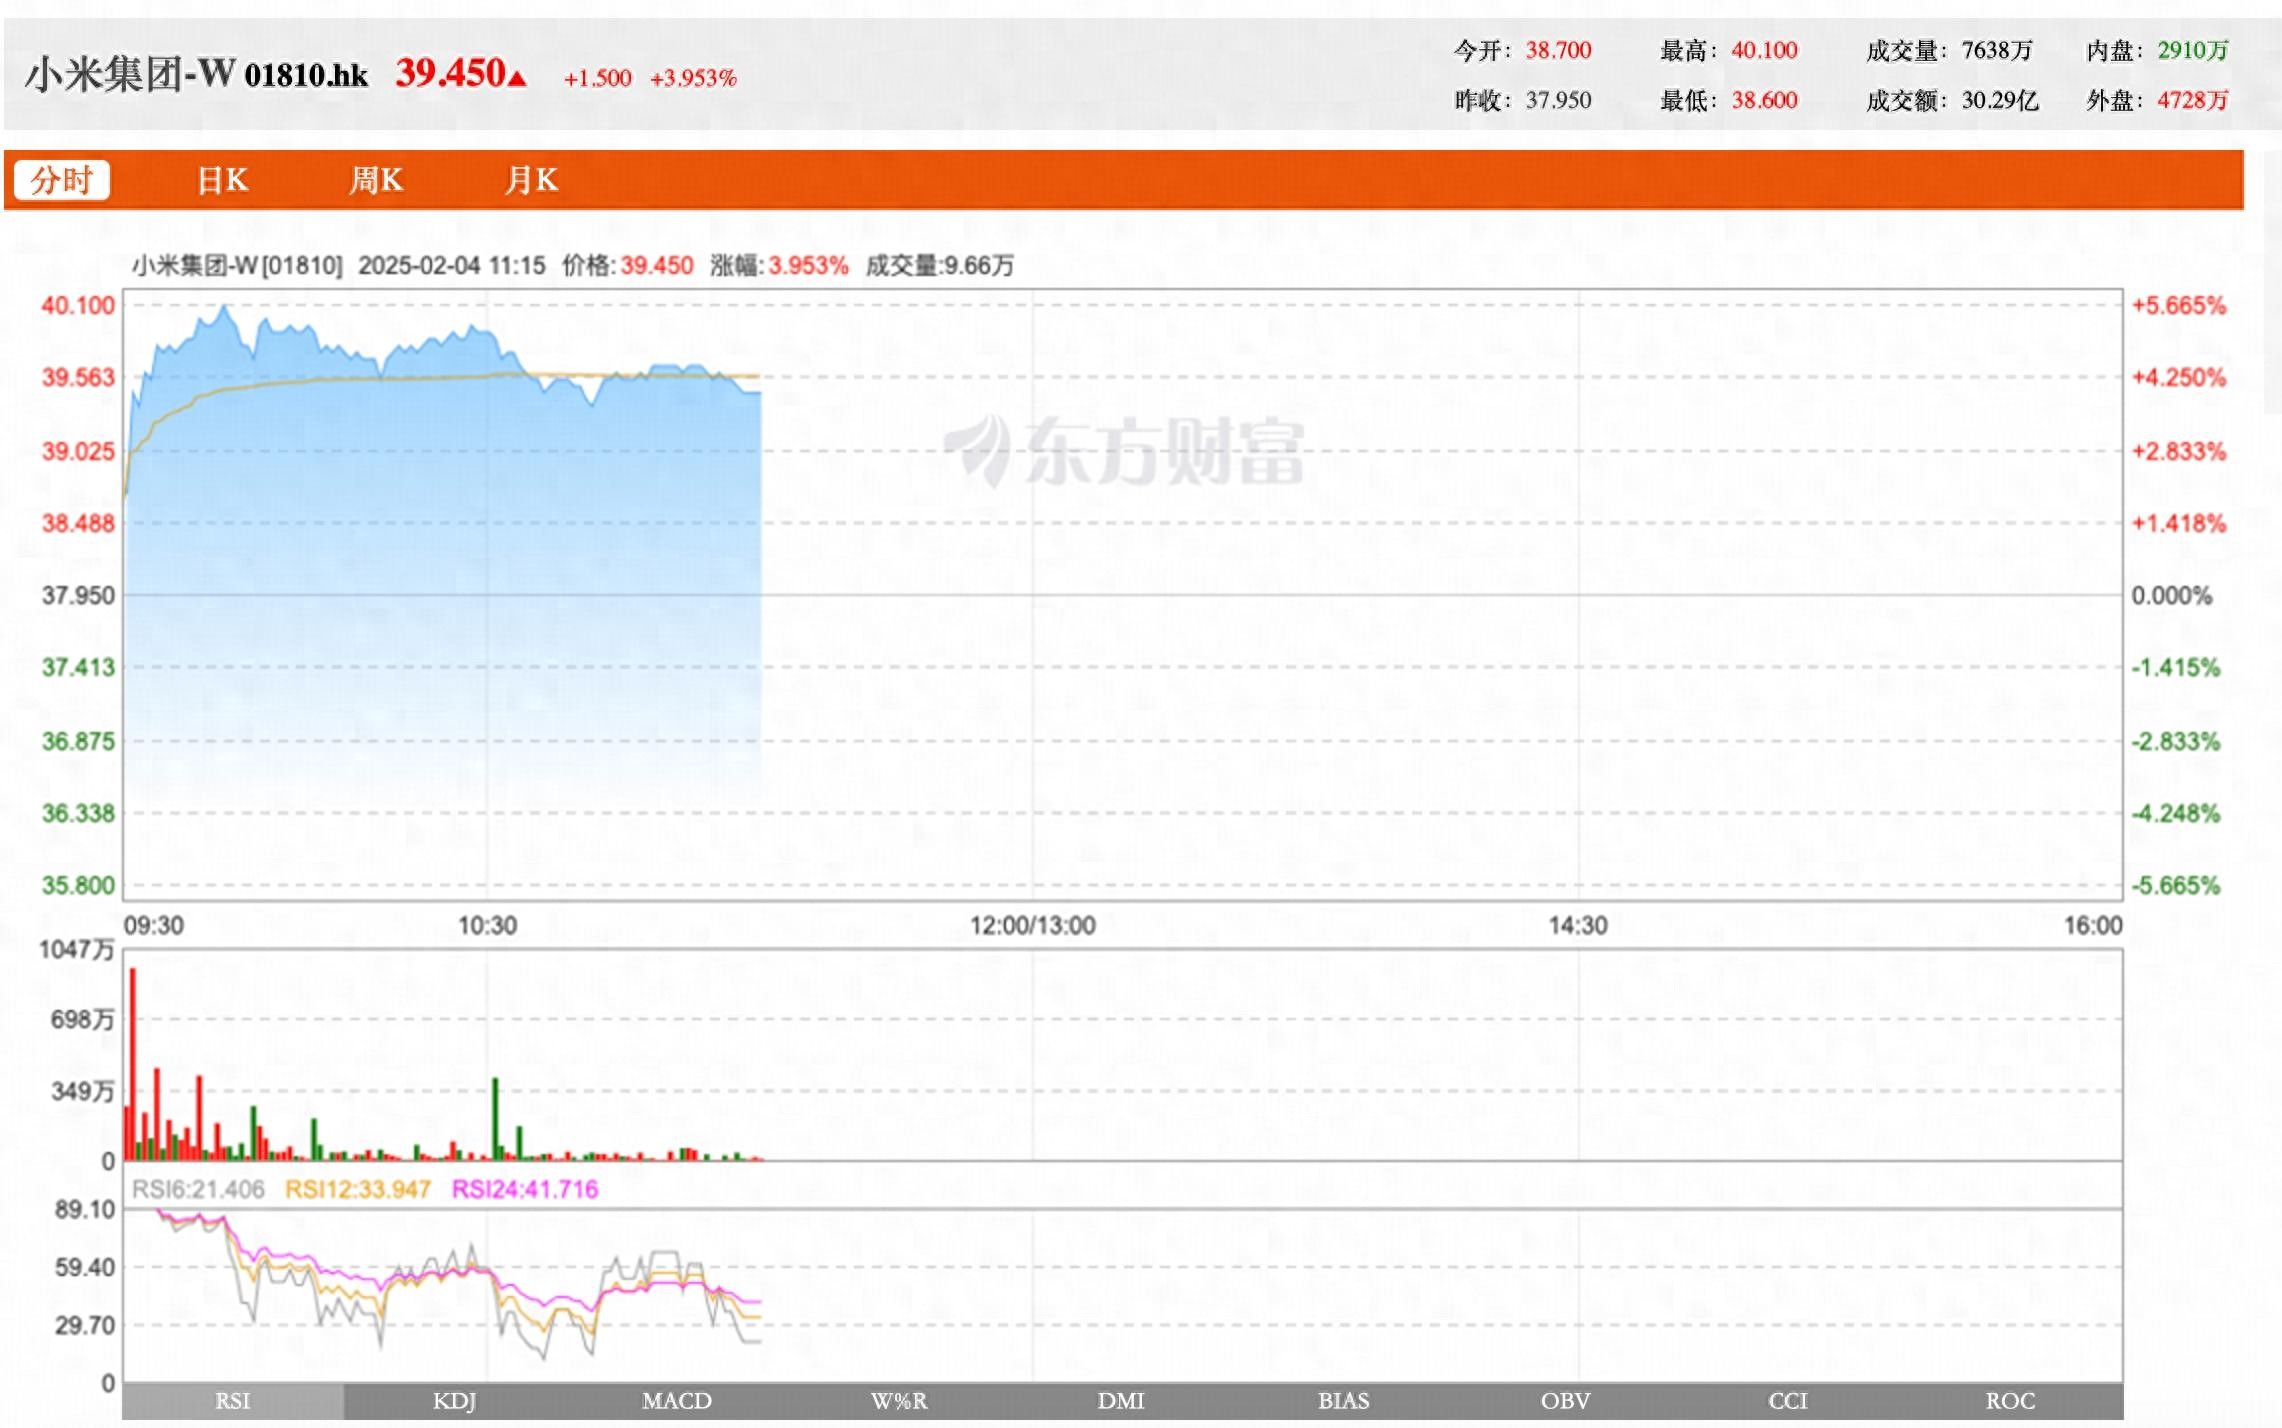
Task: Click the 昨收 previous close 37.950
Action: [x=1558, y=100]
